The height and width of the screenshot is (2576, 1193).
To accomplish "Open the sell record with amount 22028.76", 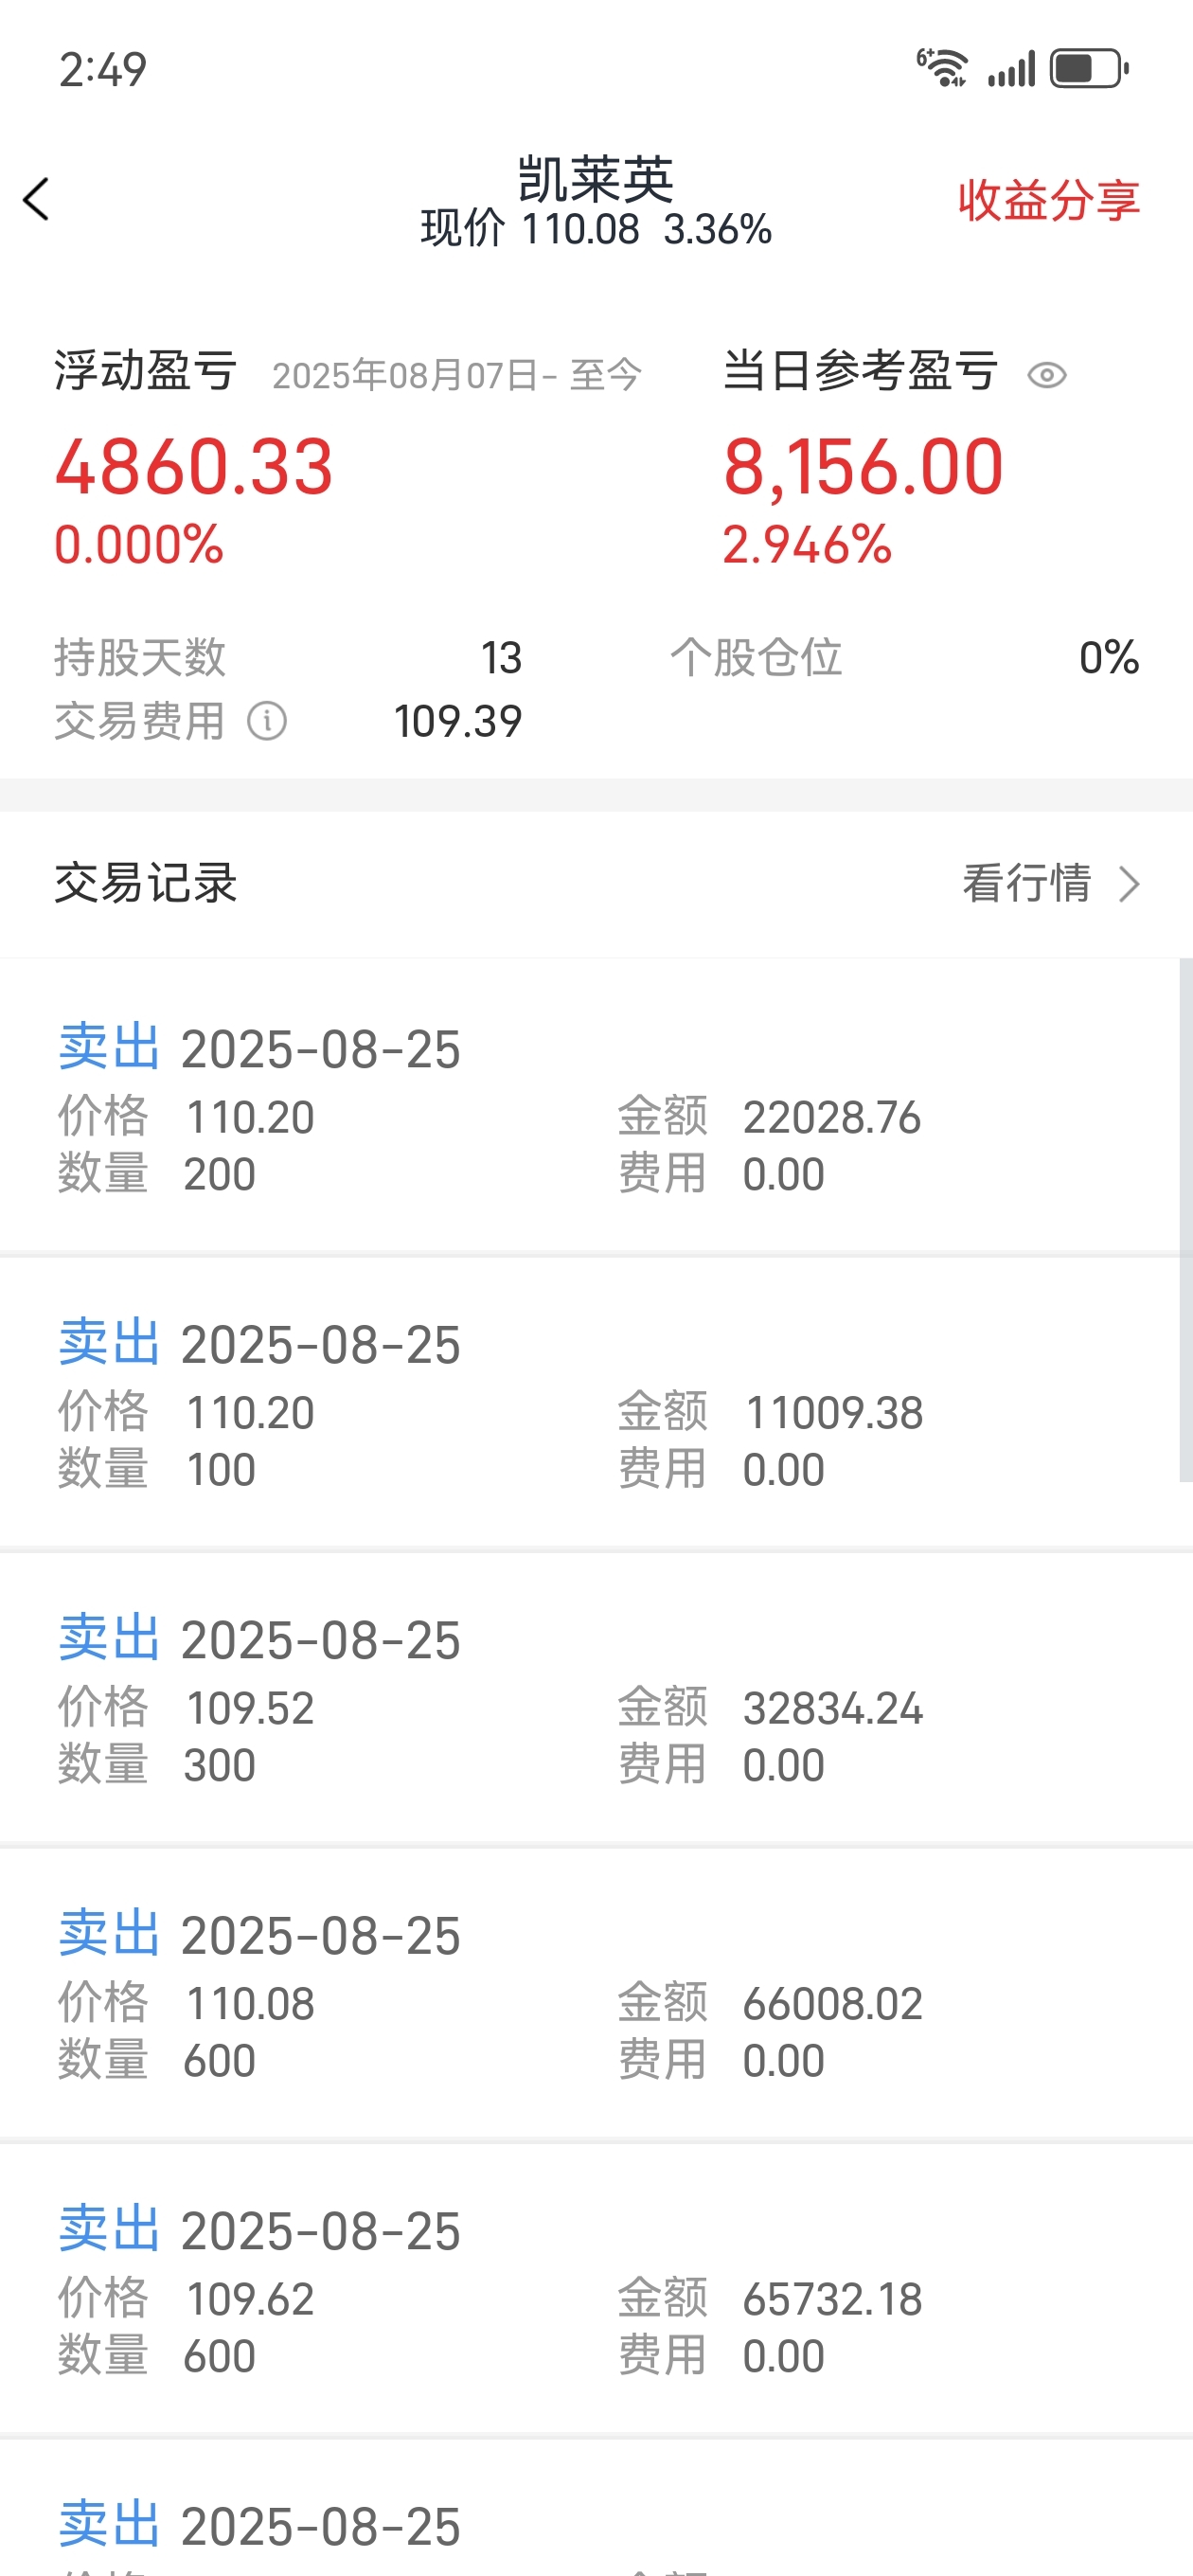I will (x=590, y=1106).
